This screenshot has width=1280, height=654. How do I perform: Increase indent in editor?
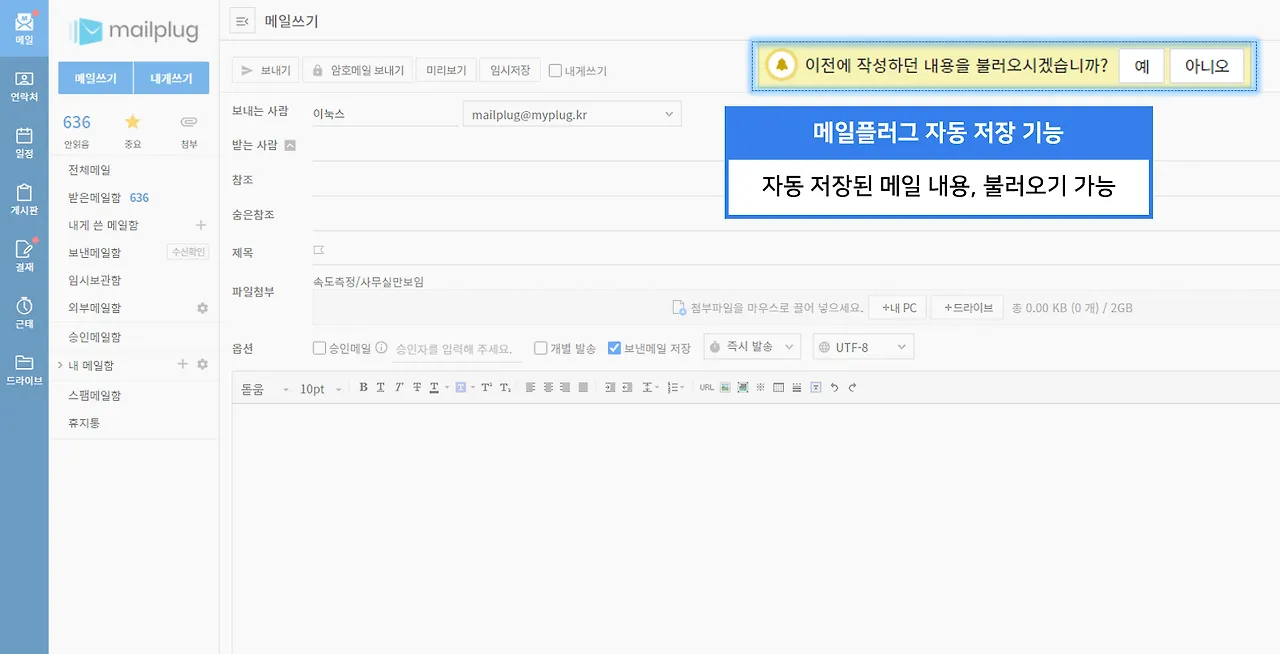tap(610, 387)
